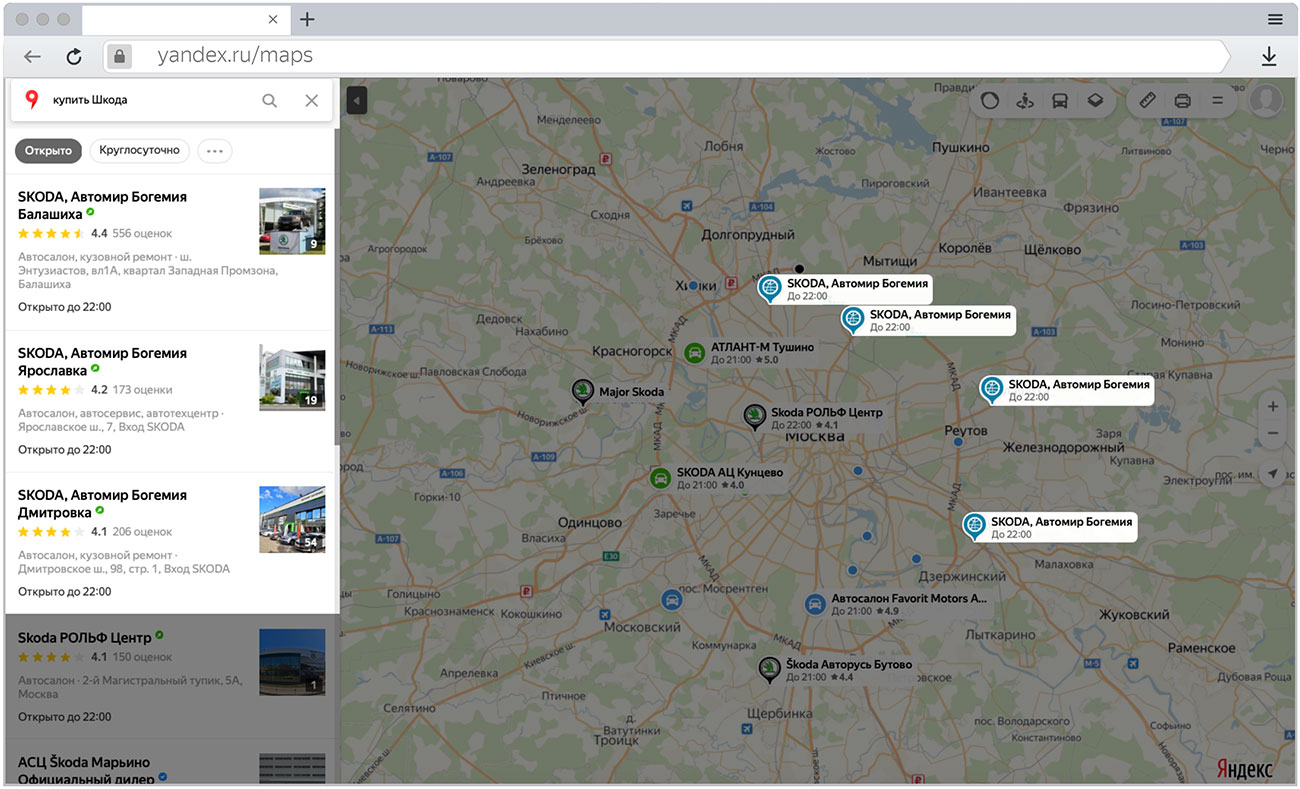1300x789 pixels.
Task: Clear the search query with the X
Action: (312, 100)
